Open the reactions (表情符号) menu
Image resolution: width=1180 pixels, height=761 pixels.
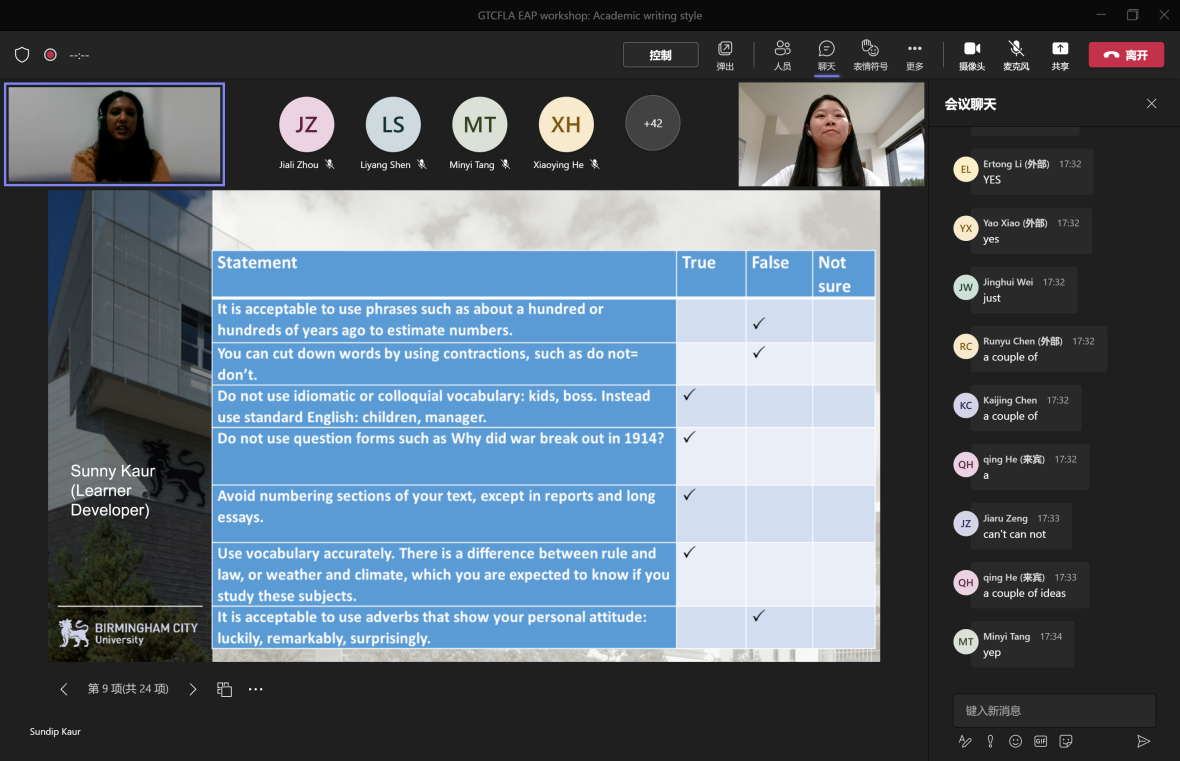tap(870, 54)
